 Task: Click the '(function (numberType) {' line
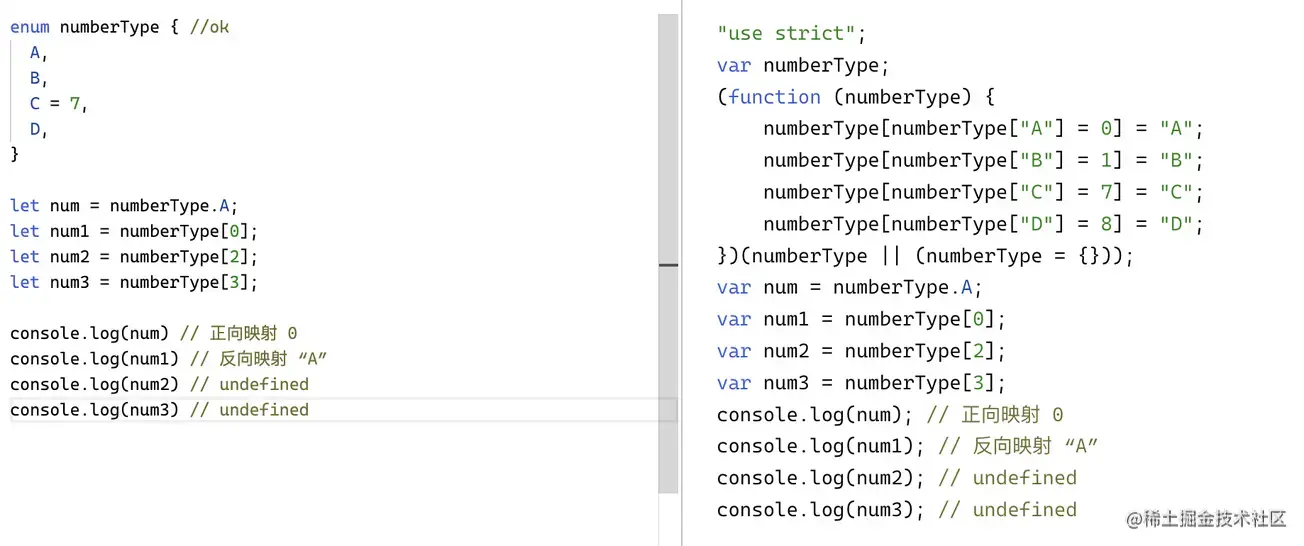856,97
